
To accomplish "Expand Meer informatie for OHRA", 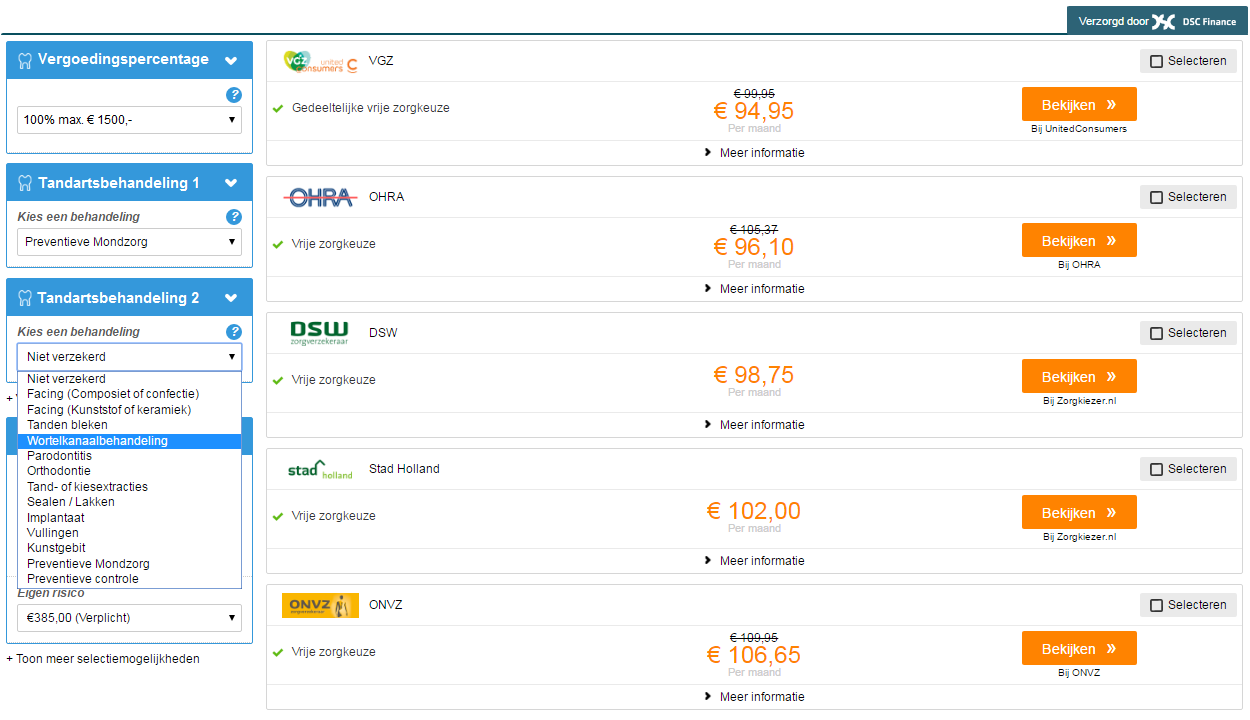I will pos(754,289).
